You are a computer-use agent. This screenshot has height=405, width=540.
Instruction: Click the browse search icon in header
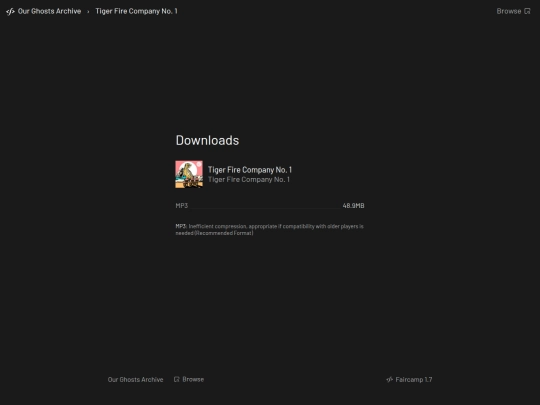pos(527,11)
